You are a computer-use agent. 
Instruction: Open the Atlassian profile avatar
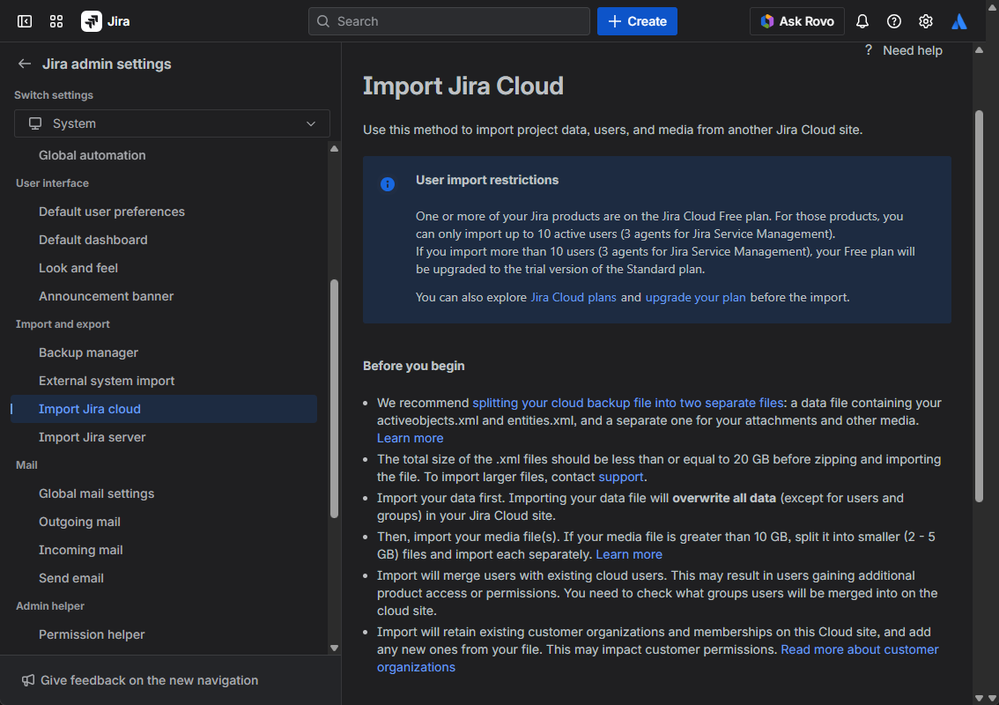959,21
